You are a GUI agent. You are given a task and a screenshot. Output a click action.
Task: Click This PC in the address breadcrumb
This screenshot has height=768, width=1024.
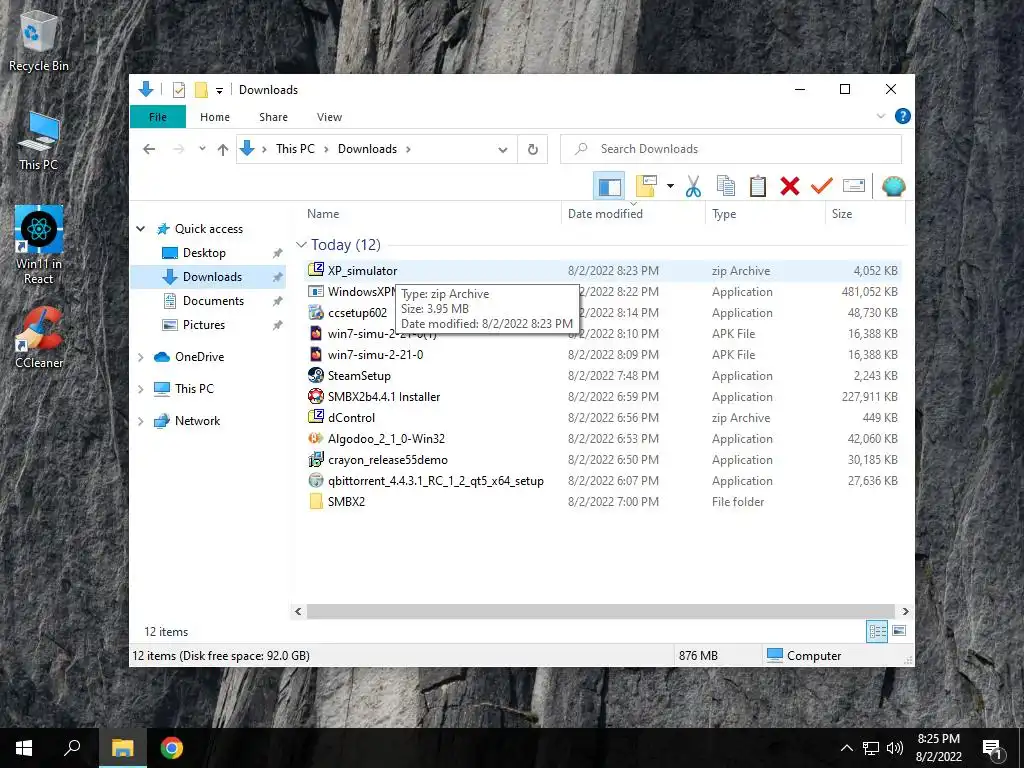coord(295,149)
